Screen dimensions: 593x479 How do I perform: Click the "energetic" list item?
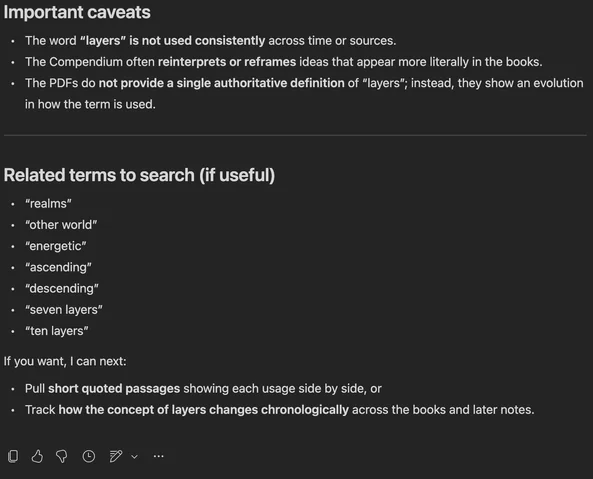(x=56, y=246)
